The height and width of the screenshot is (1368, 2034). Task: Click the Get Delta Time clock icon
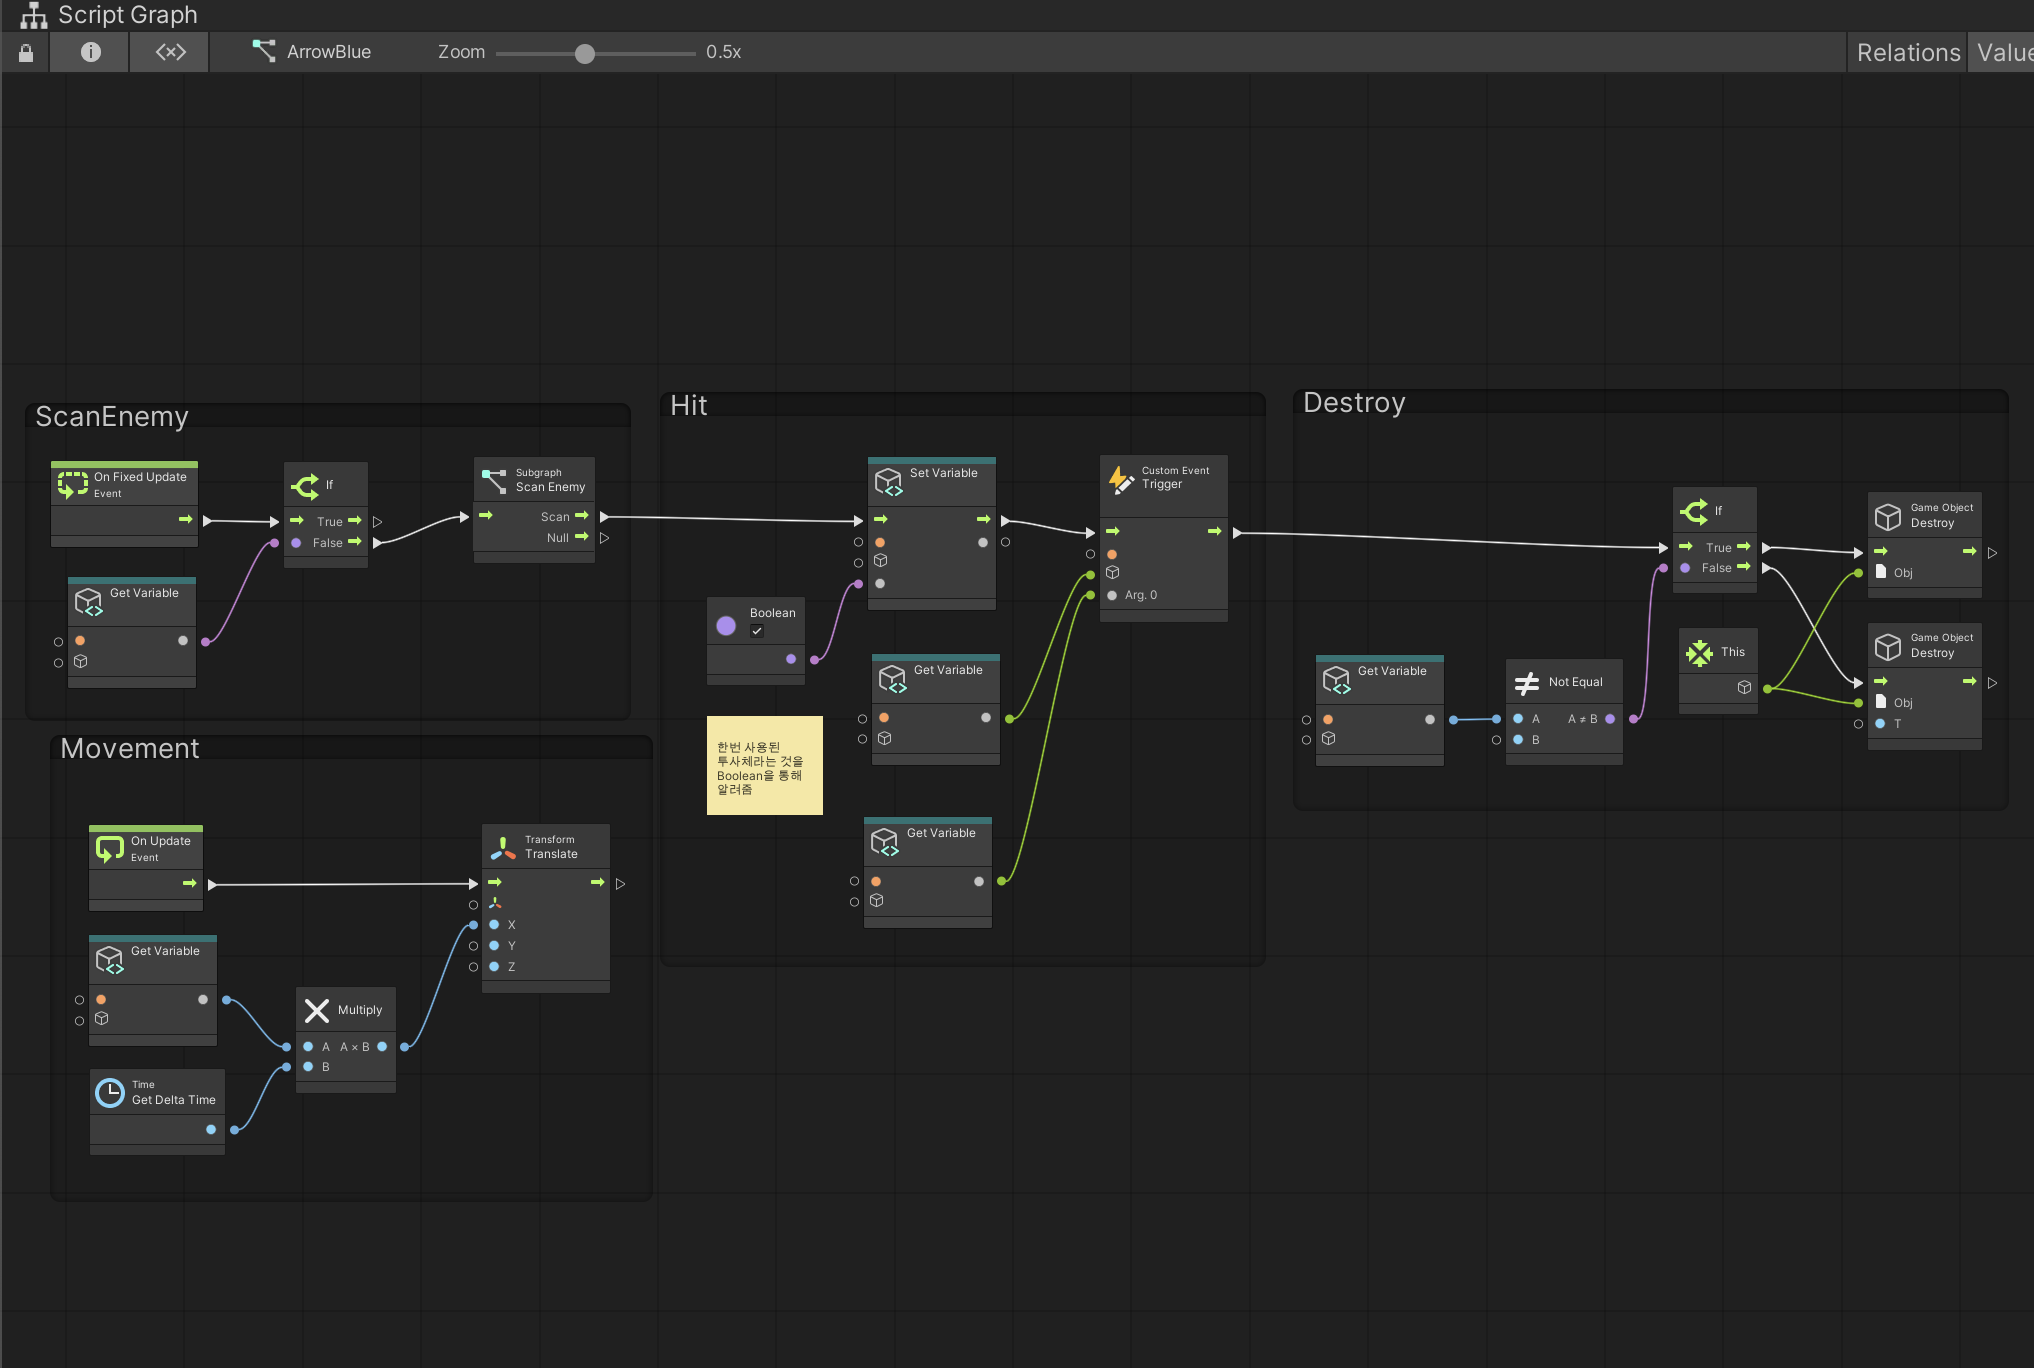click(x=110, y=1093)
